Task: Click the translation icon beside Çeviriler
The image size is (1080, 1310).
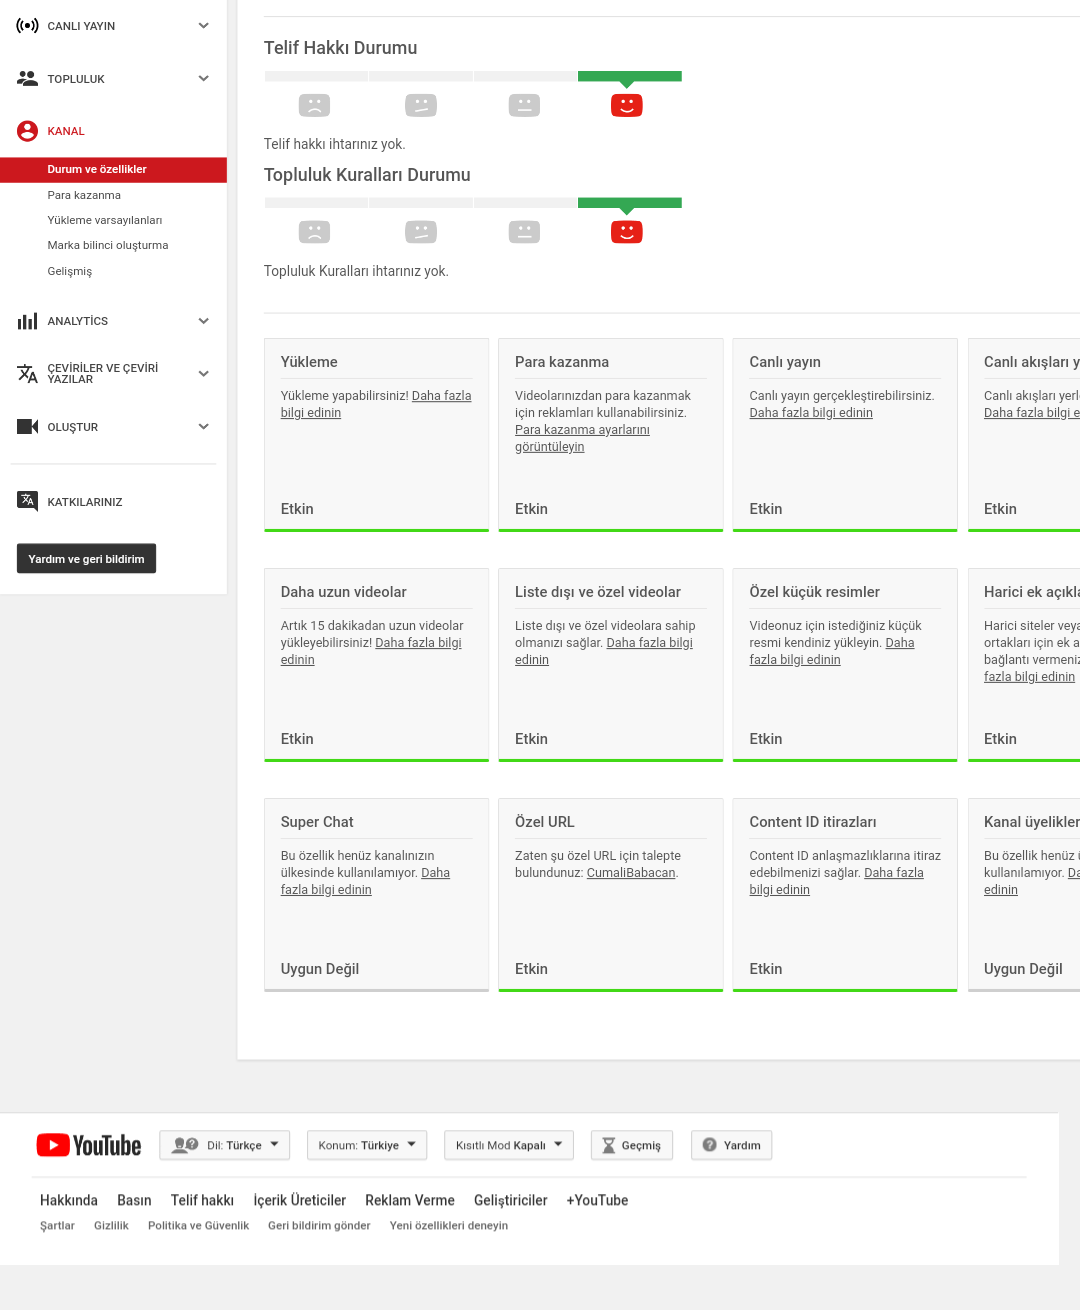Action: pyautogui.click(x=27, y=373)
